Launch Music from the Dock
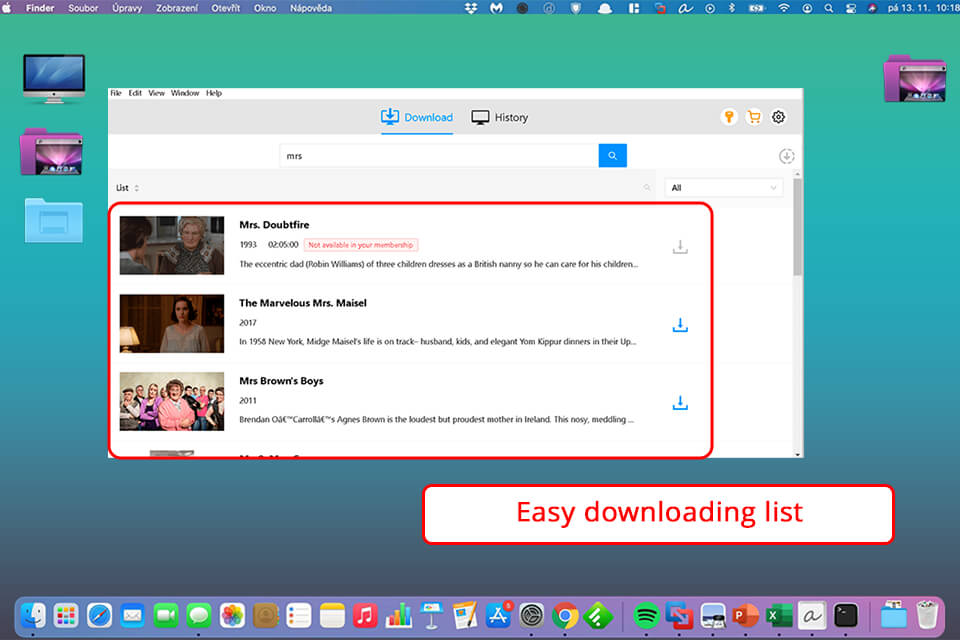This screenshot has width=960, height=640. pyautogui.click(x=366, y=616)
